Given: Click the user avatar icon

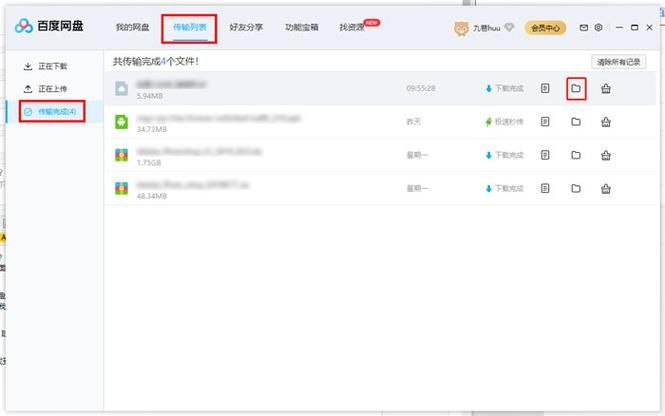Looking at the screenshot, I should click(461, 28).
